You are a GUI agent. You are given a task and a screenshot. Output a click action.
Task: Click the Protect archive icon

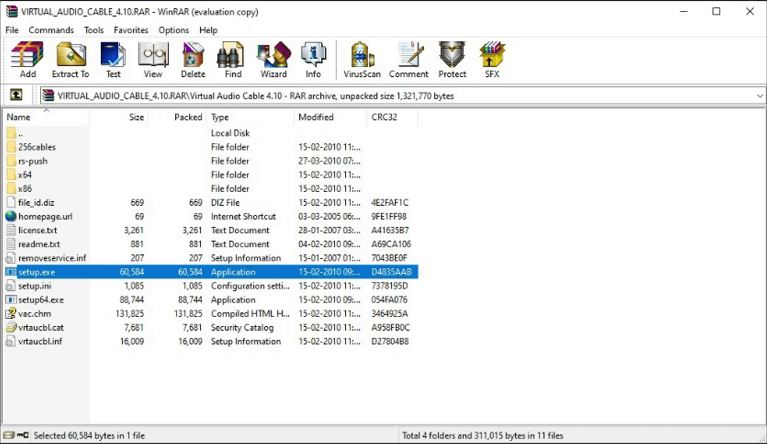452,60
